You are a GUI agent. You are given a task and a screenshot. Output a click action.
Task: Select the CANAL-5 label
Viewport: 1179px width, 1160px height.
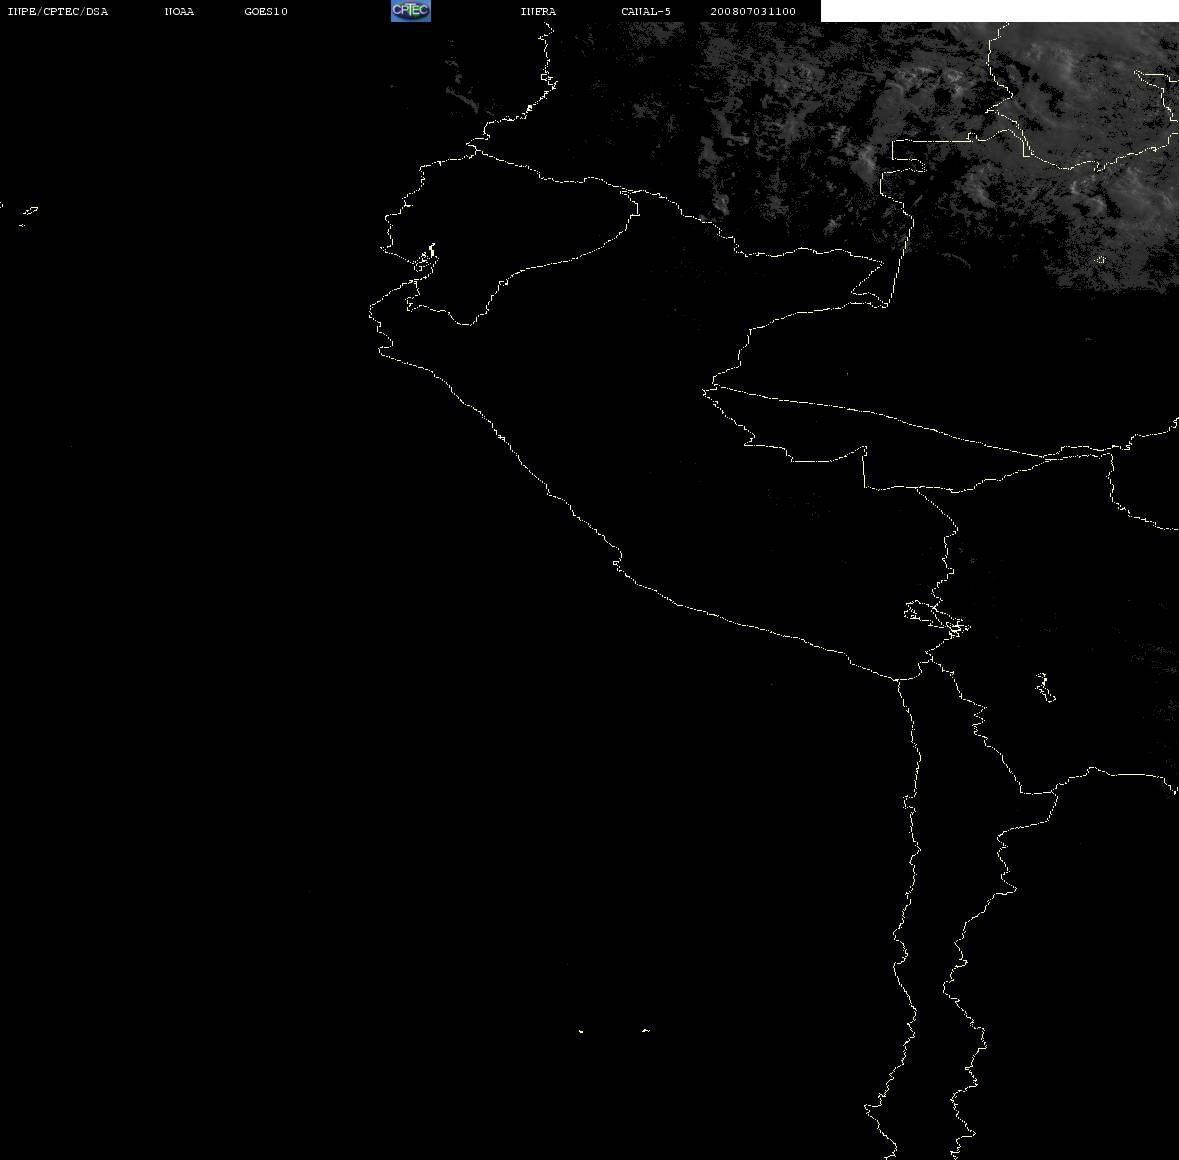pos(646,11)
